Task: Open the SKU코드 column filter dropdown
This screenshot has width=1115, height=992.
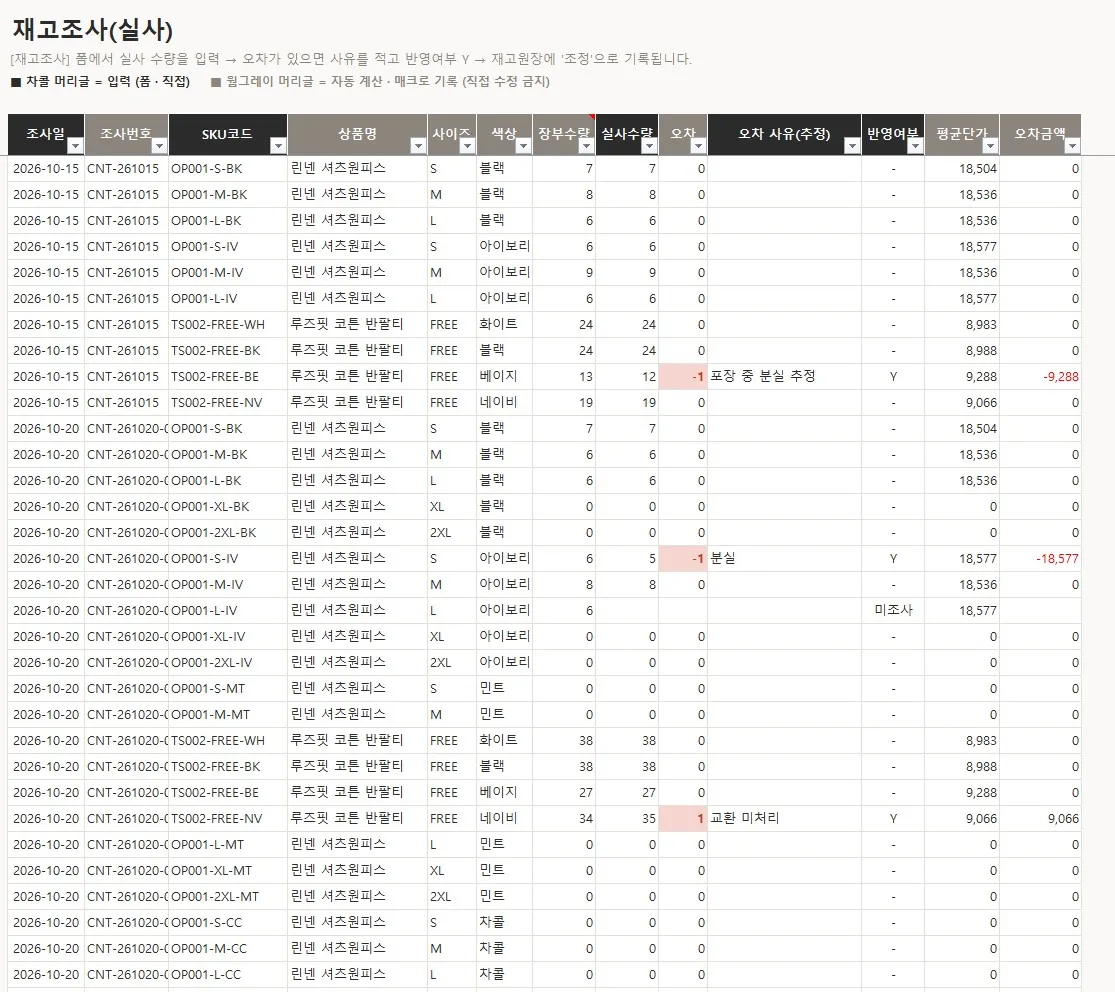Action: click(278, 146)
